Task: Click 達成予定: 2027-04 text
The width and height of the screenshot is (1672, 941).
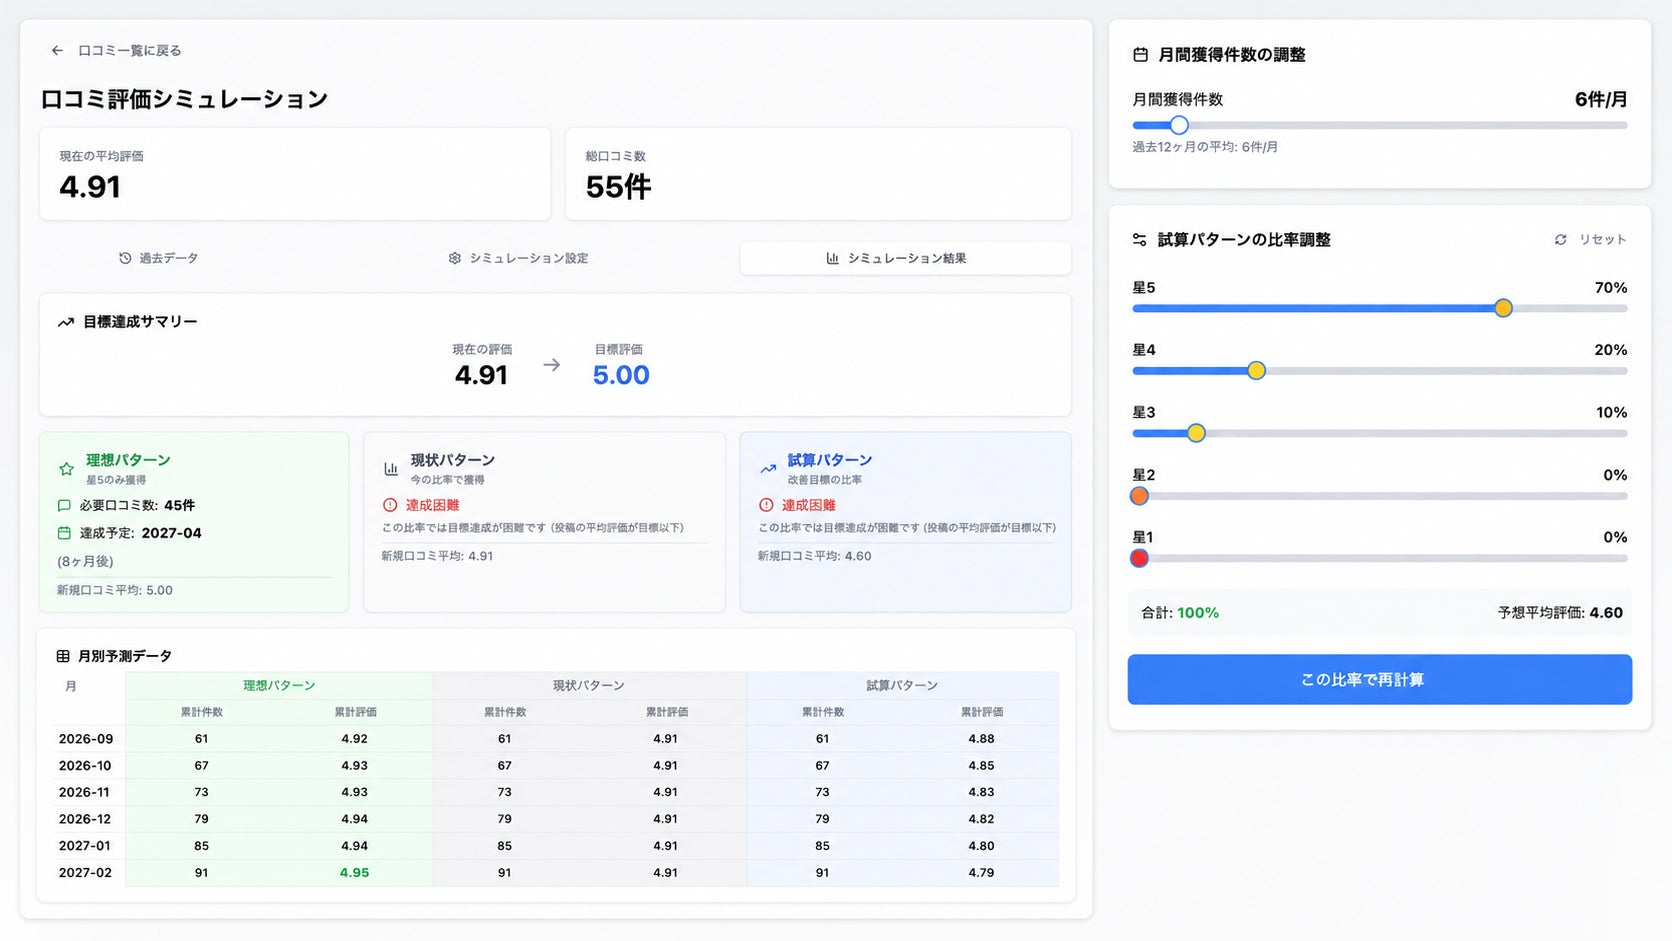Action: tap(141, 533)
